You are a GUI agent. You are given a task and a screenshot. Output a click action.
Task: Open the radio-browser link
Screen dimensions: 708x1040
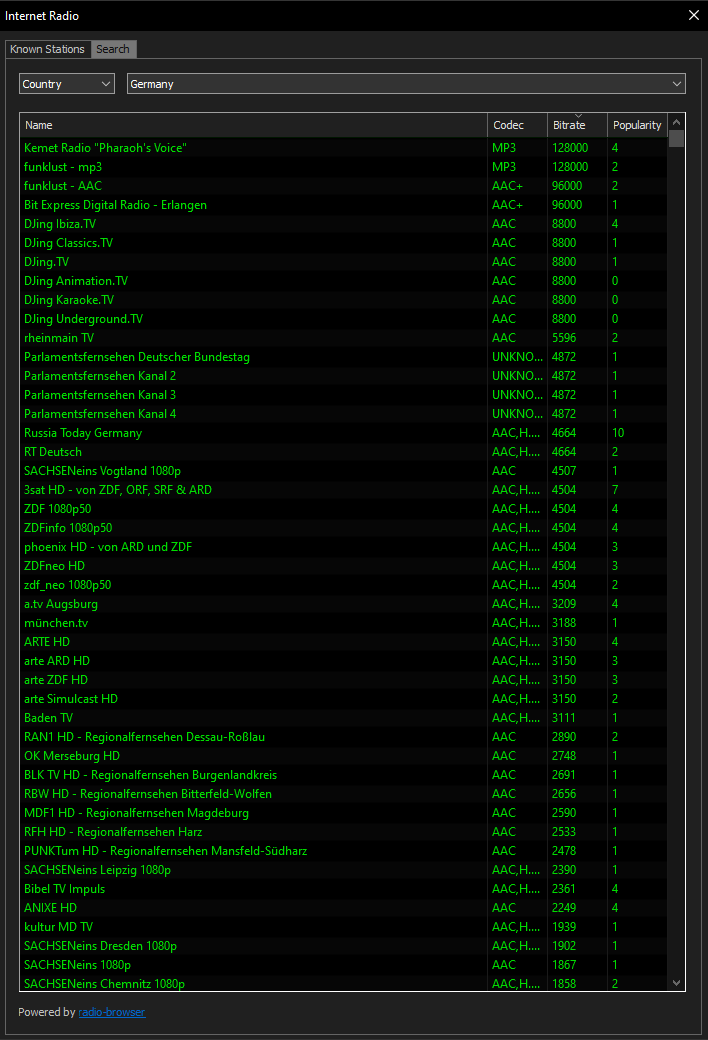tap(111, 1012)
